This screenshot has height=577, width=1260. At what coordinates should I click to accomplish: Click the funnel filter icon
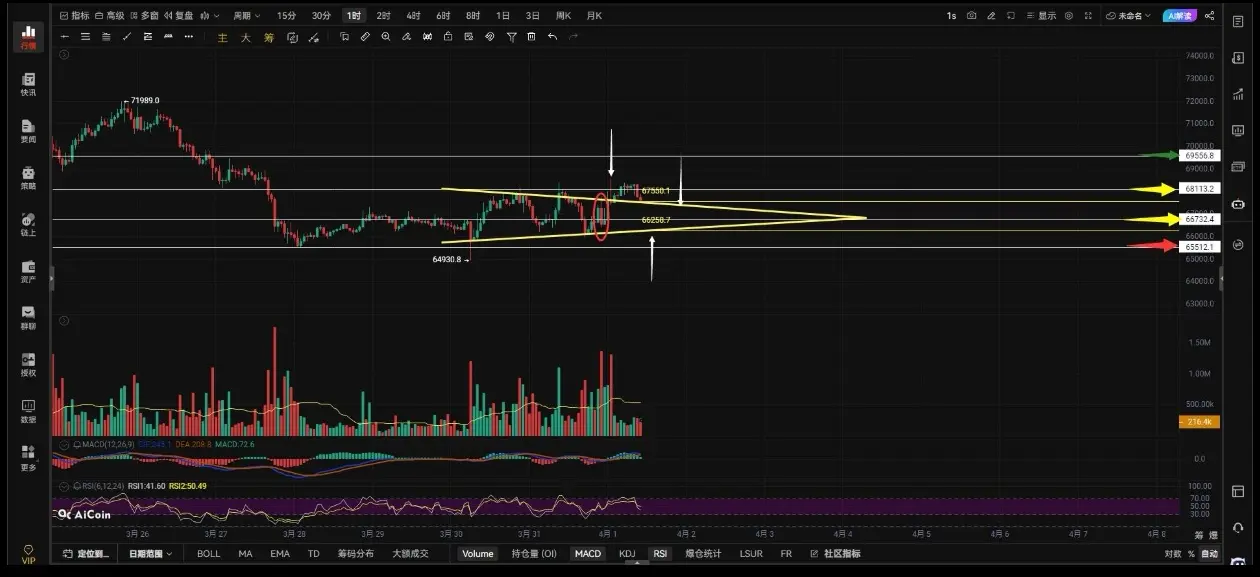pyautogui.click(x=511, y=37)
